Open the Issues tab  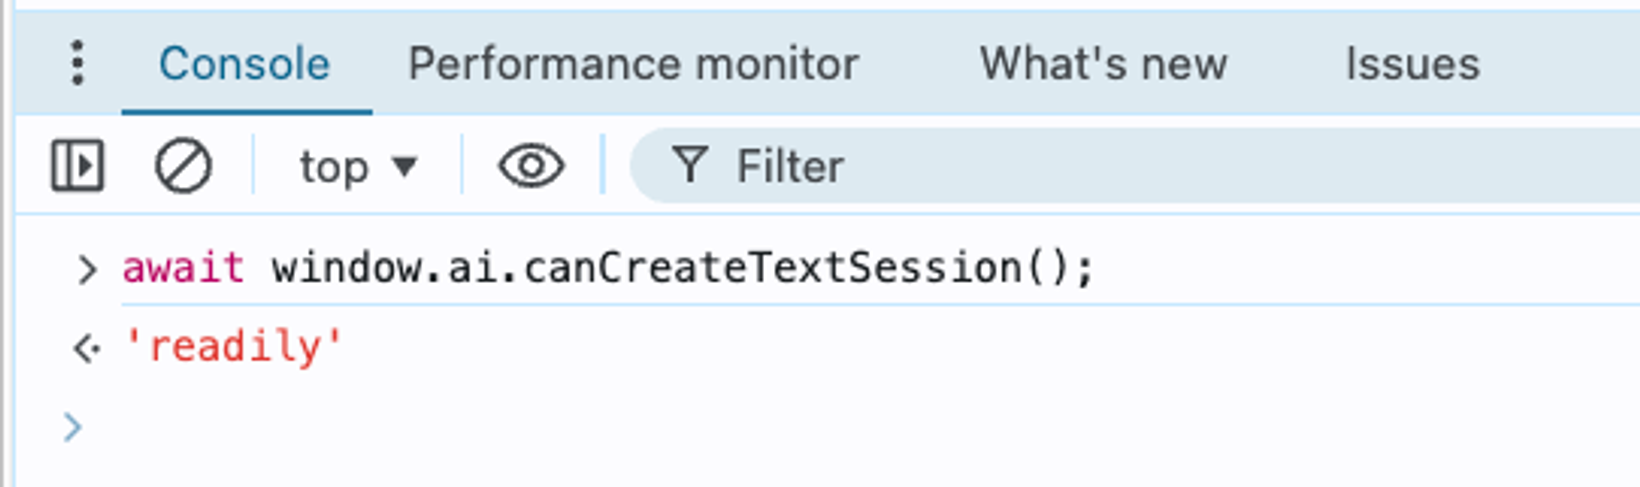1412,64
